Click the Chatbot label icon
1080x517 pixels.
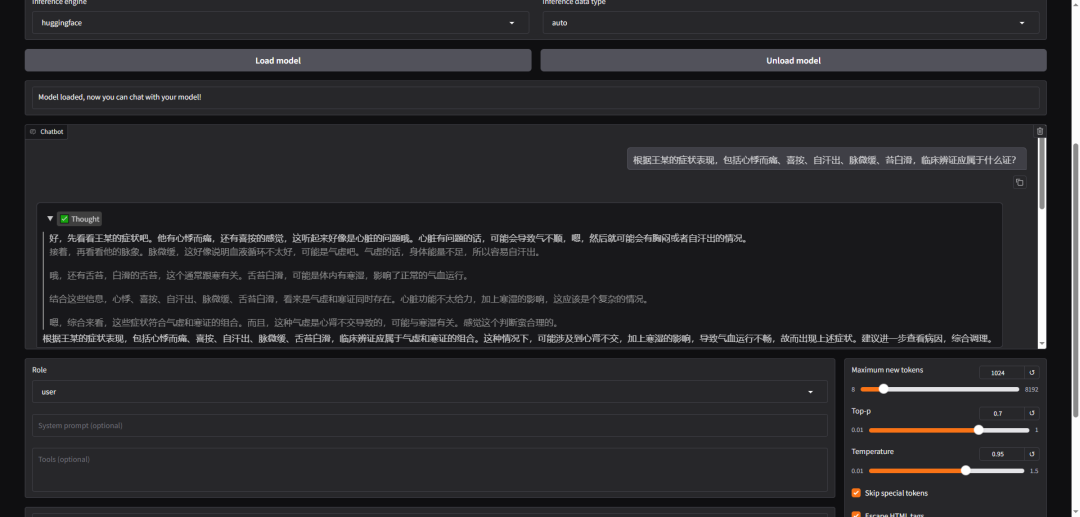coord(33,131)
